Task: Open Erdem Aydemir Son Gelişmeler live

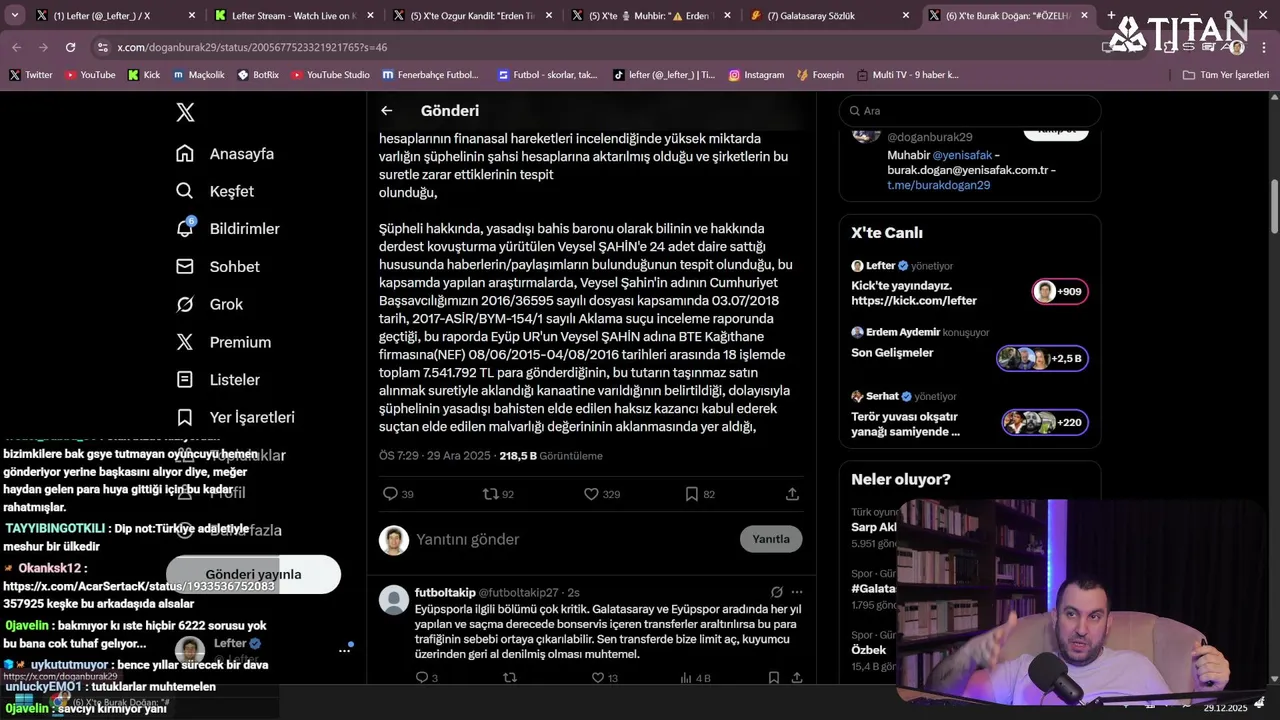Action: [970, 348]
